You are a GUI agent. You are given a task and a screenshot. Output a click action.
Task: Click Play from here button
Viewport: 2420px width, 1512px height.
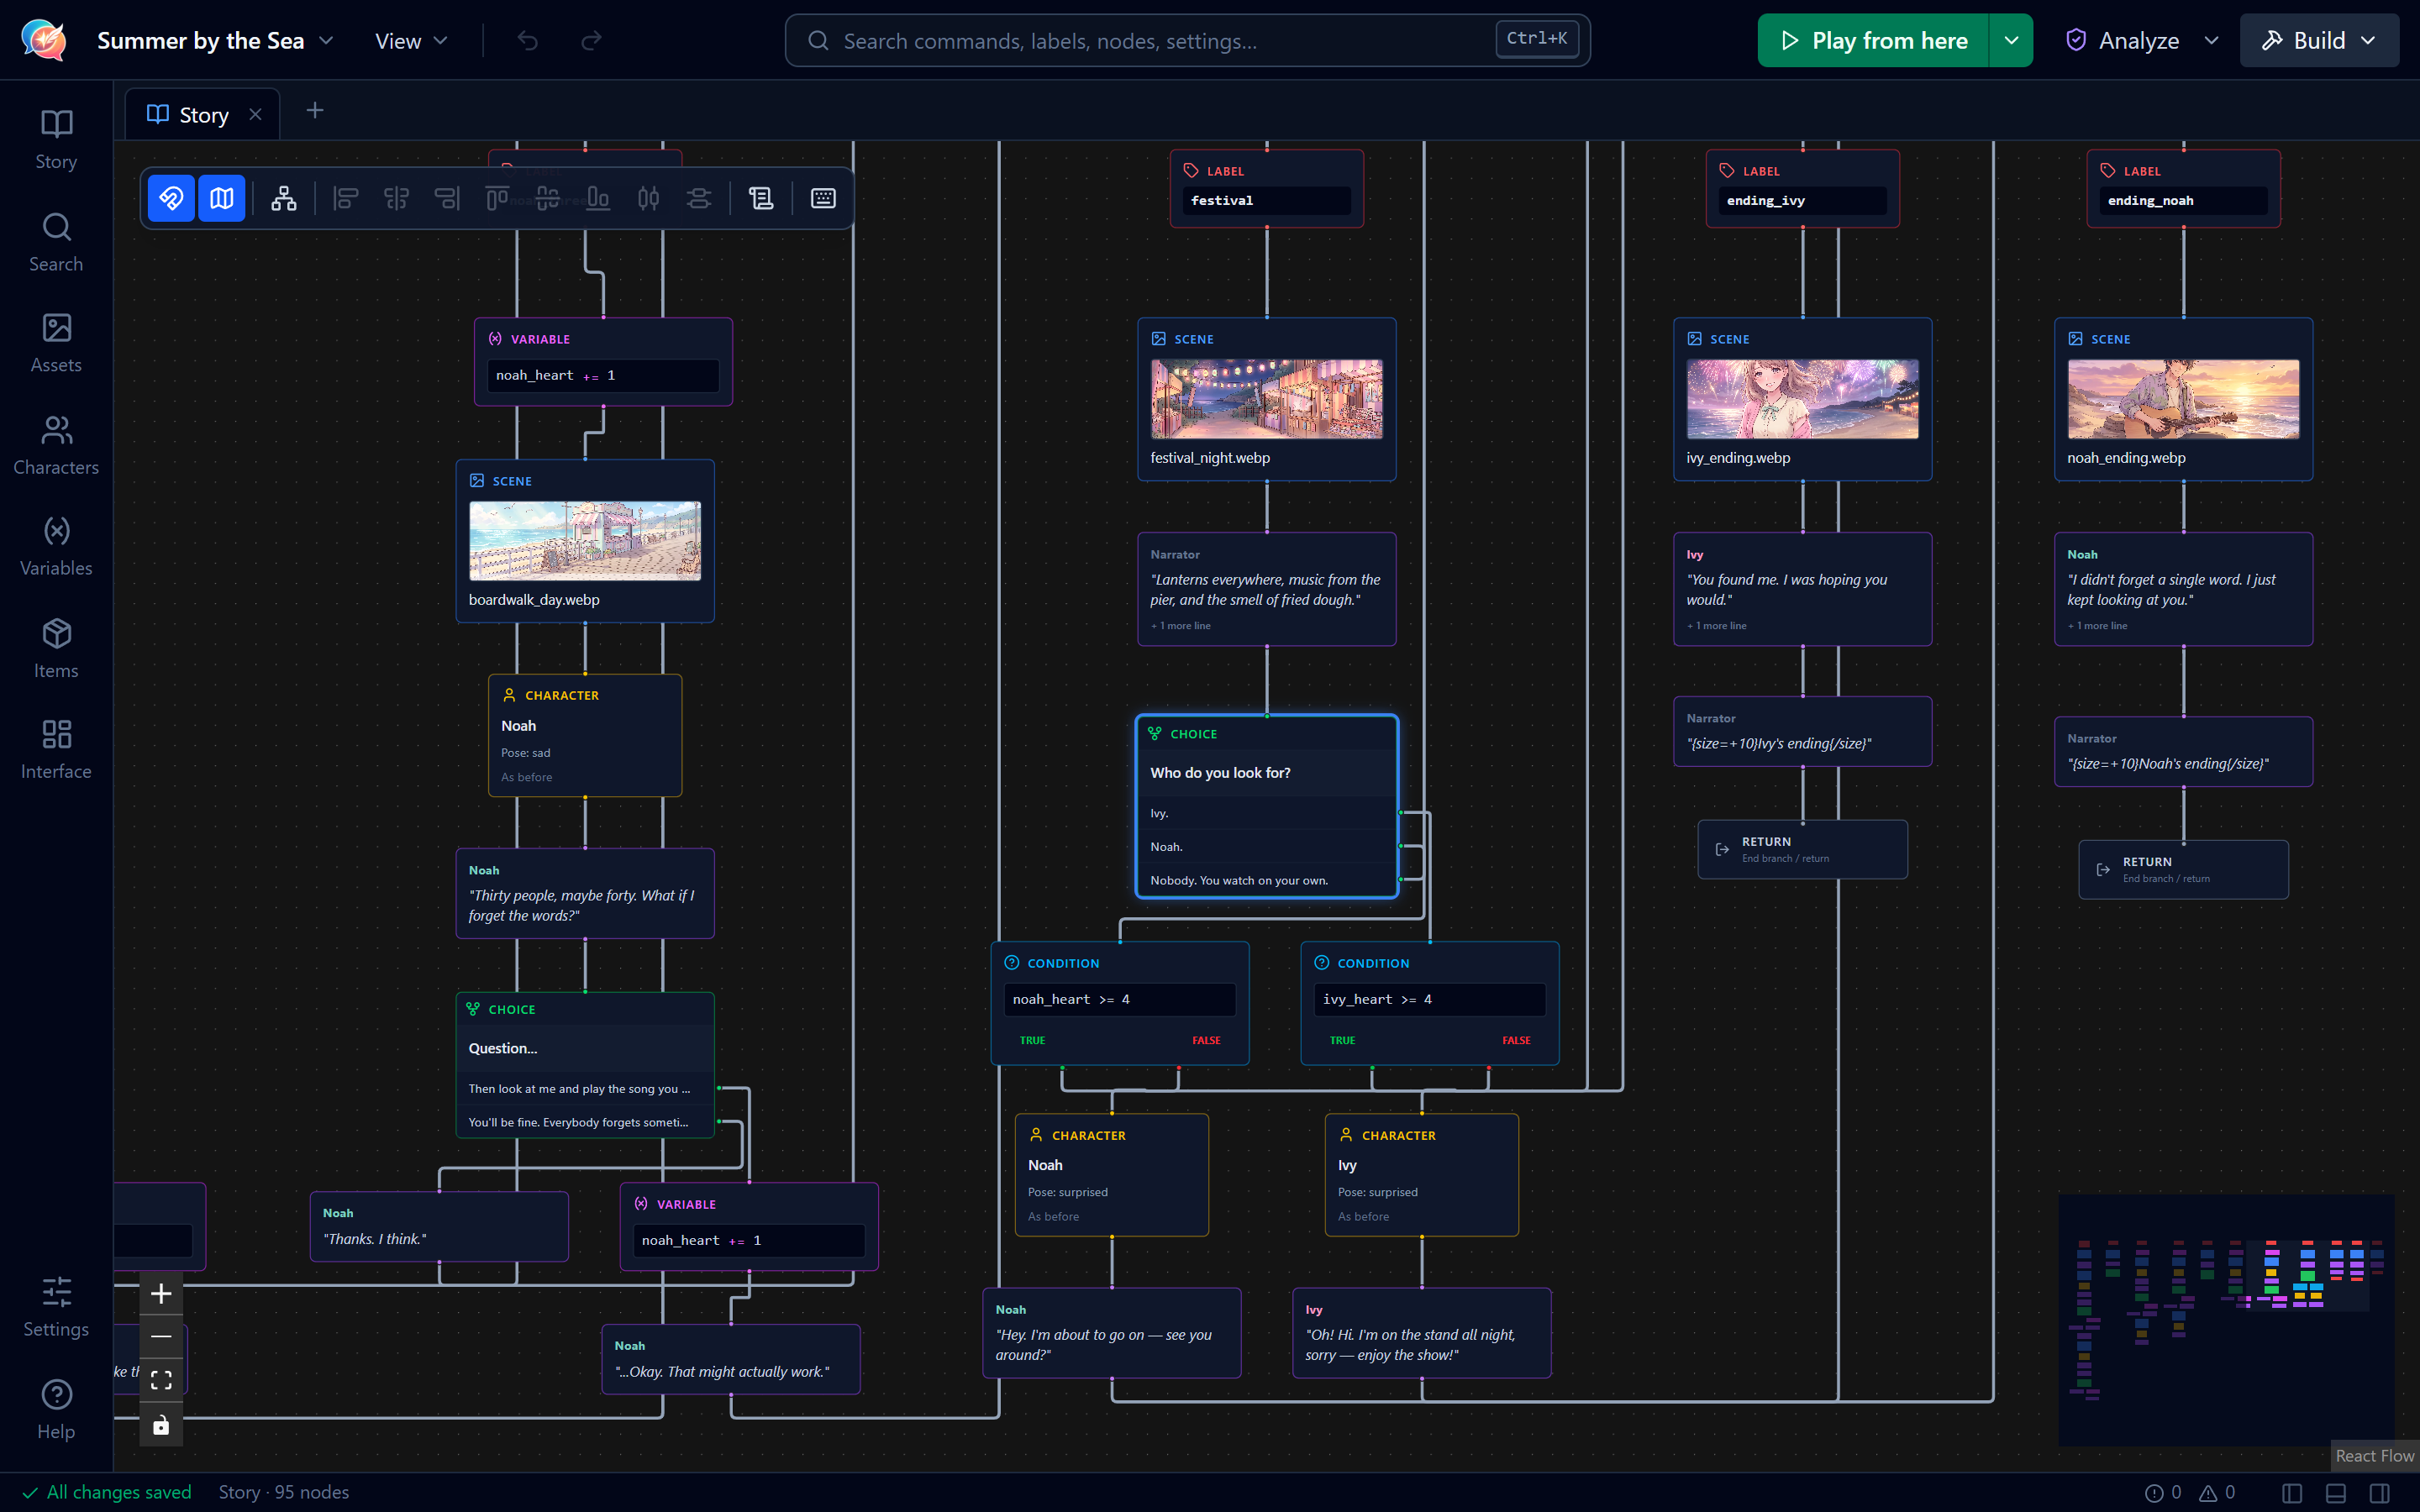click(1873, 40)
